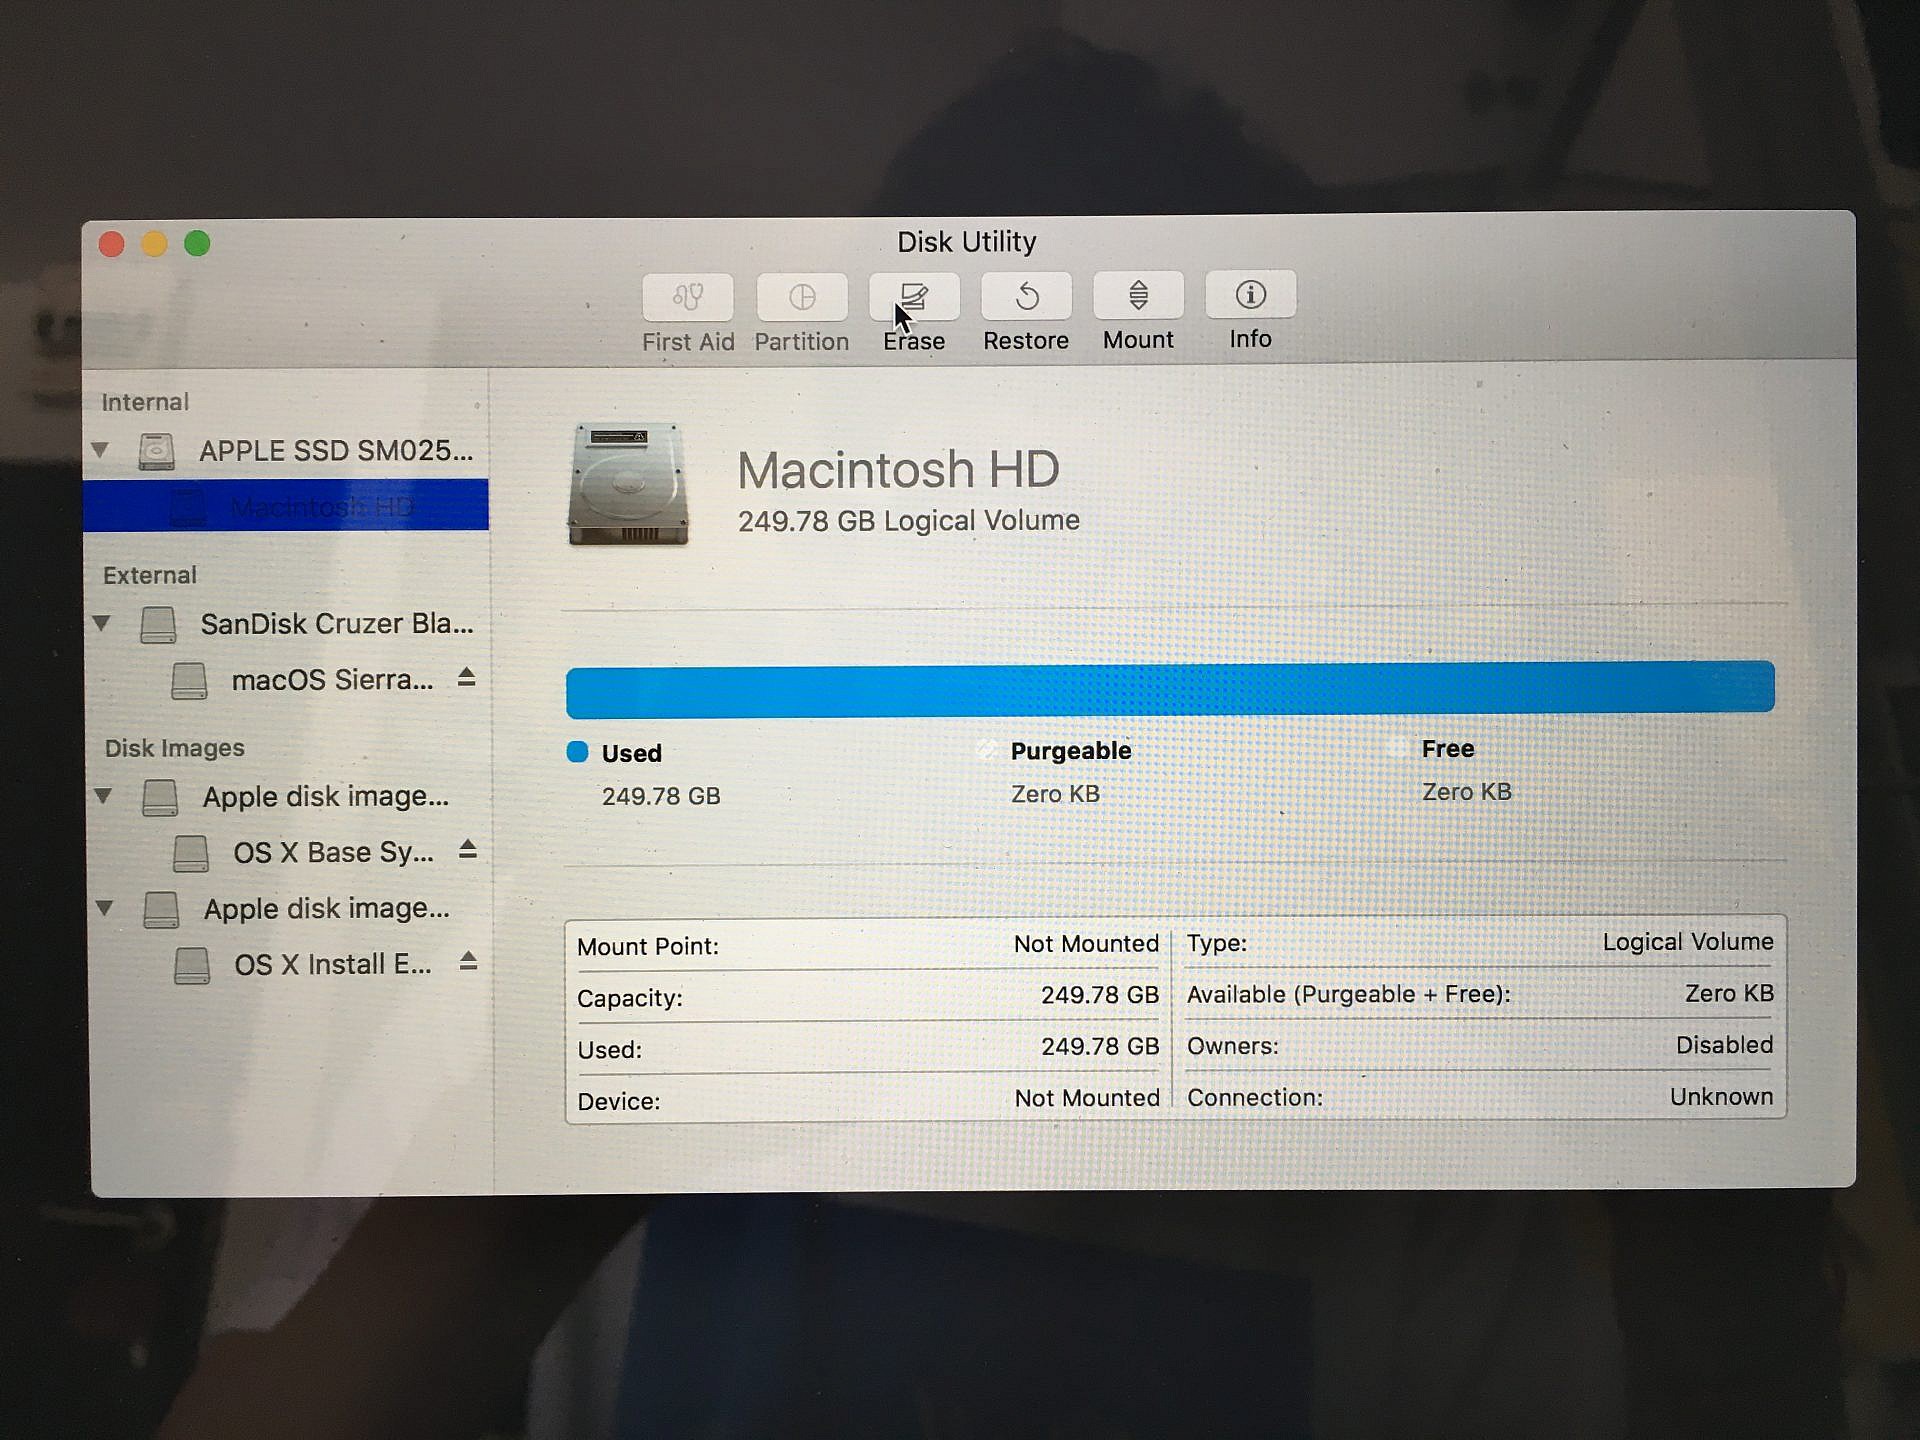
Task: Click the Zero KB value under Free
Action: [1467, 792]
